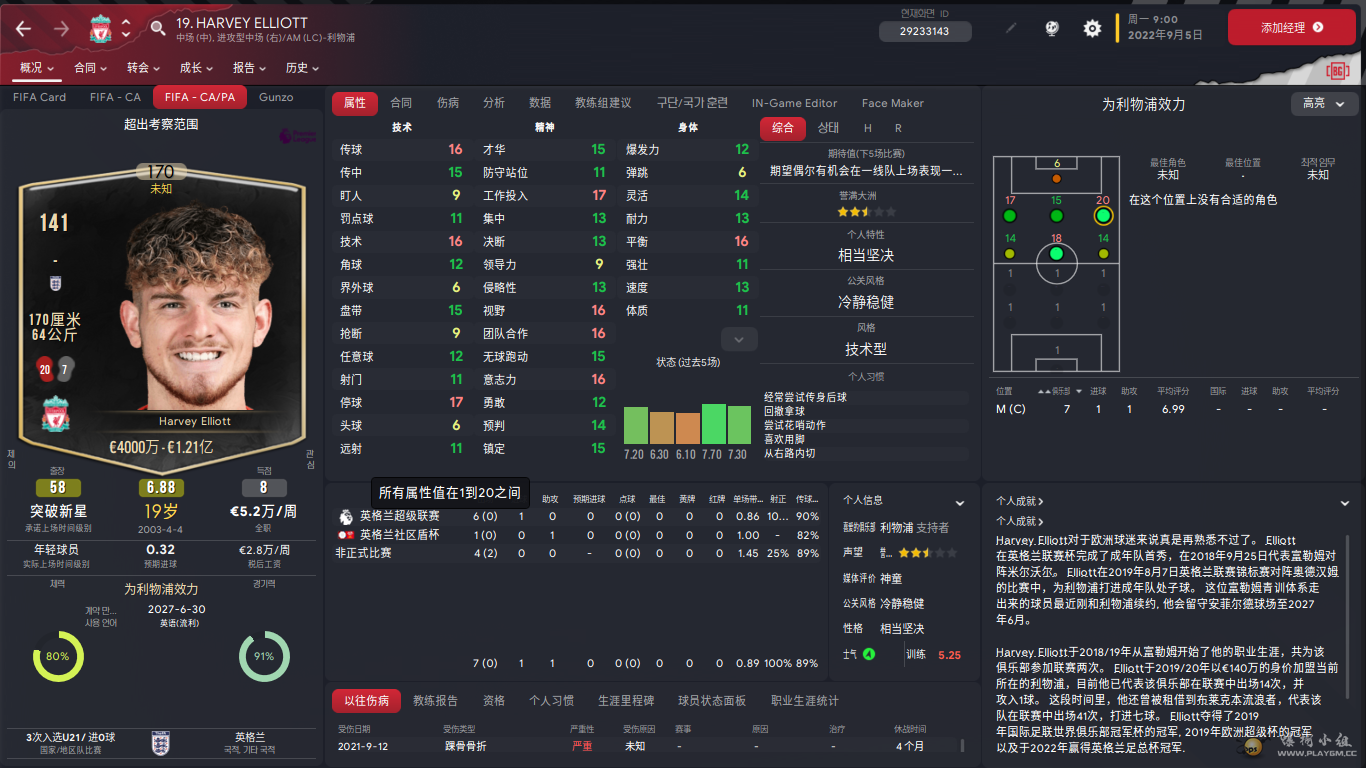Click the red 20 shirt number badge
1366x768 pixels.
tap(45, 369)
